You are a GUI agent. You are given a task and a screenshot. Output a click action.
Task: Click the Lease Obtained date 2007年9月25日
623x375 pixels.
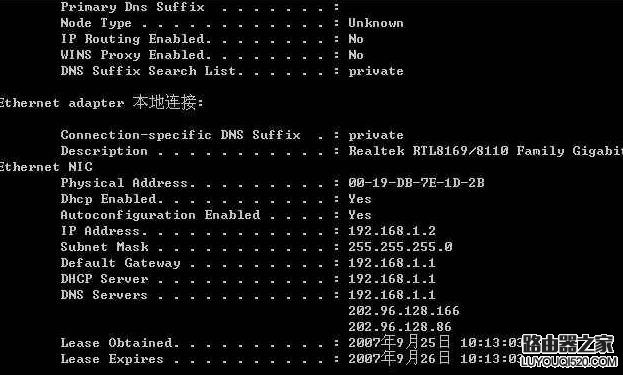399,342
